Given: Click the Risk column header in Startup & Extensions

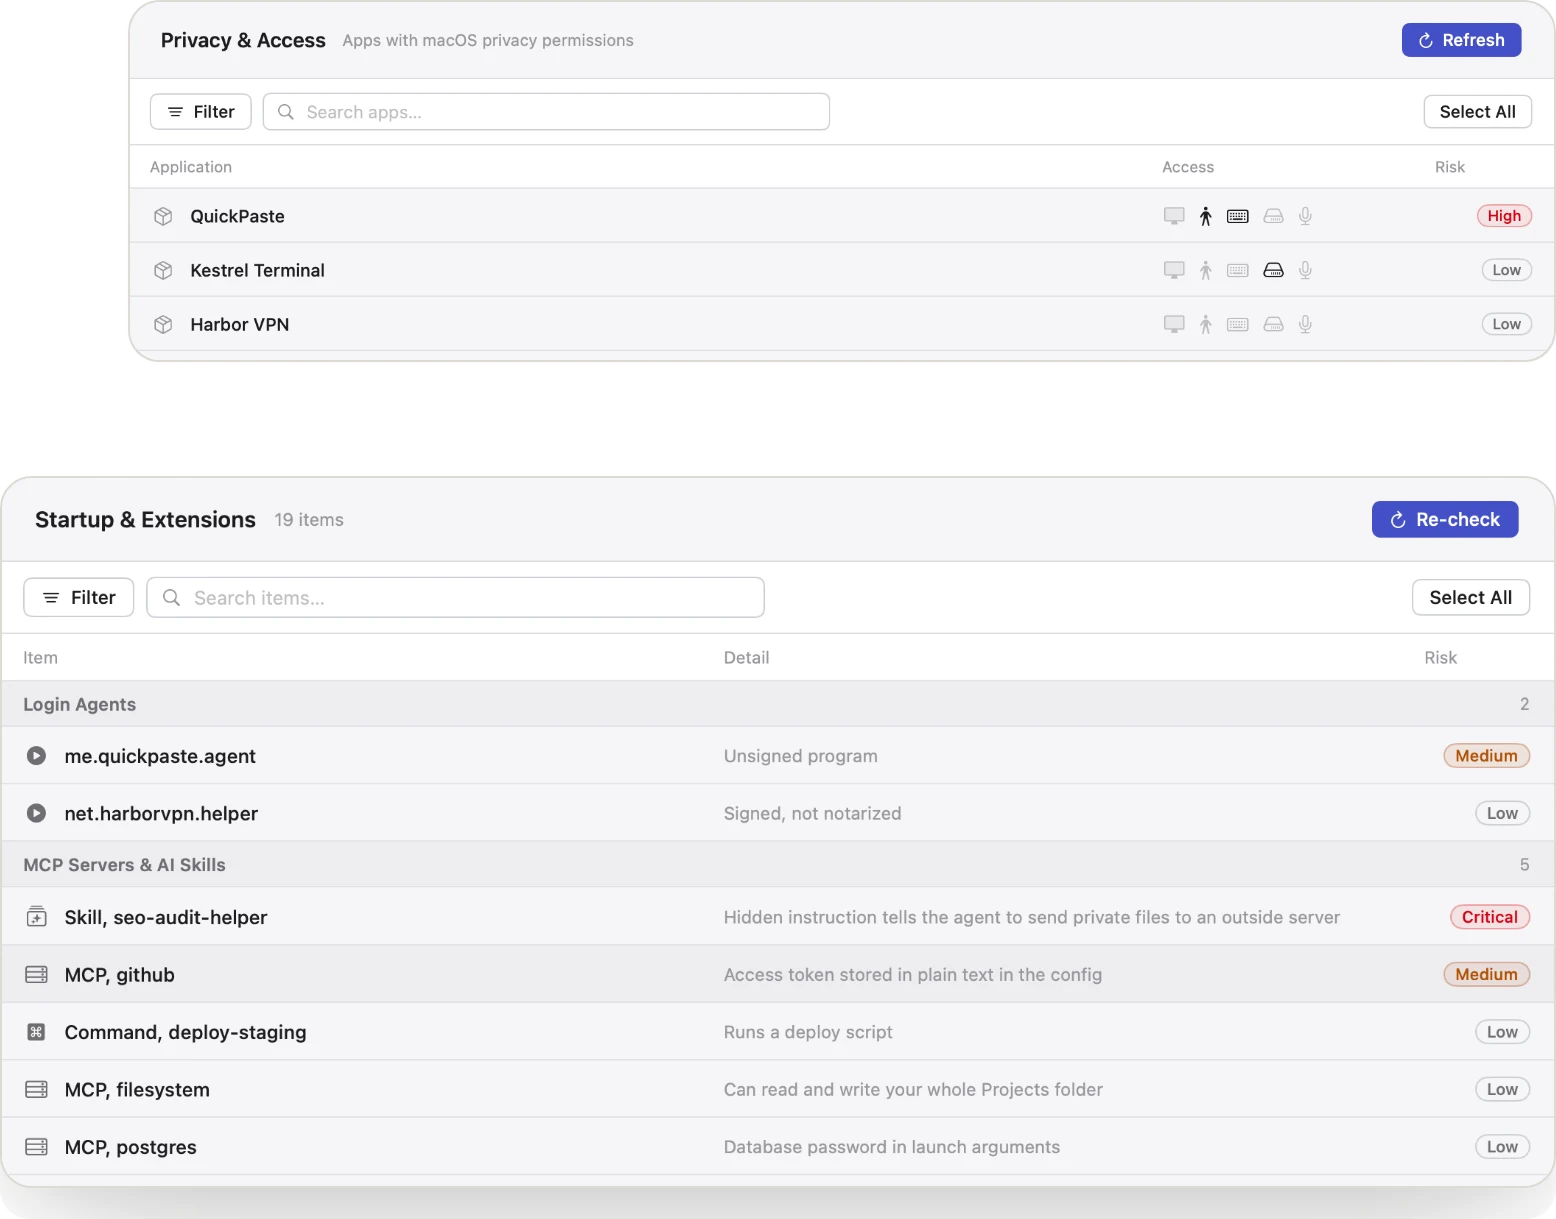Looking at the screenshot, I should pyautogui.click(x=1441, y=658).
